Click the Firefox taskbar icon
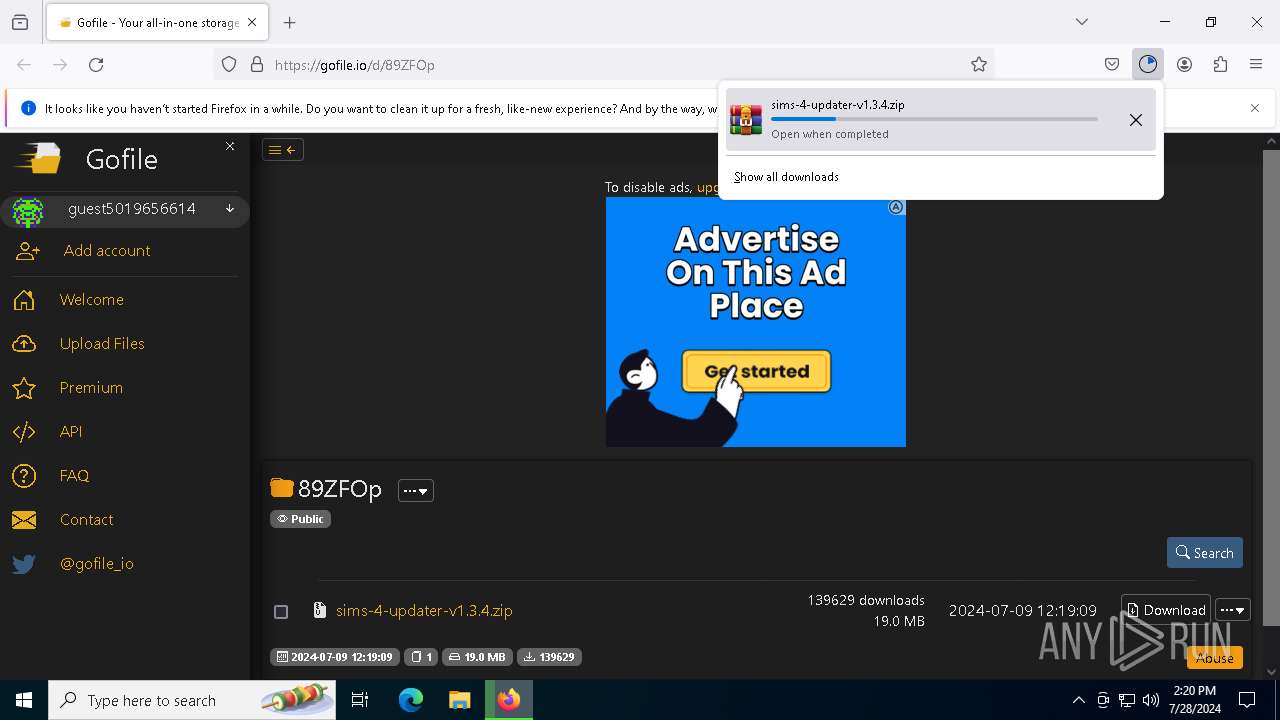The image size is (1280, 720). click(x=509, y=700)
